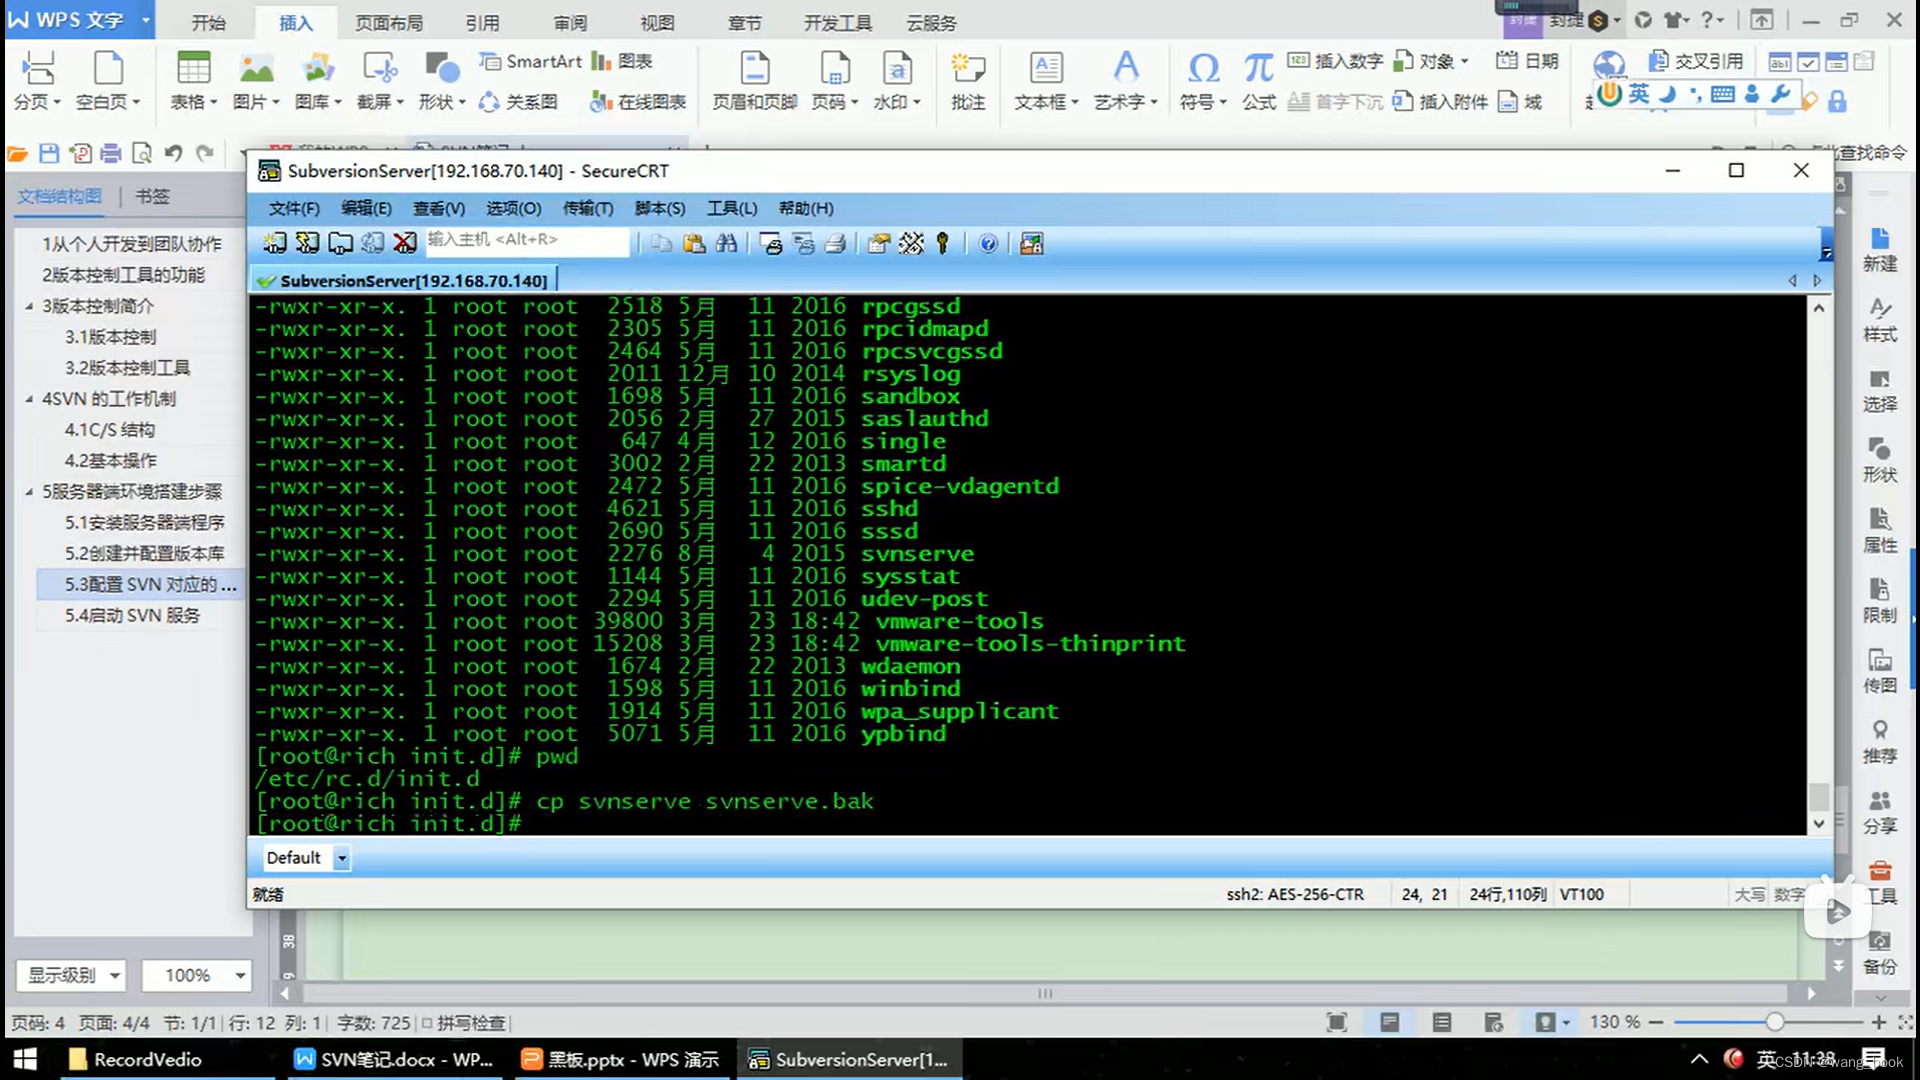Collapse the 3版本控制简介 tree node
Screen dimensions: 1920x1080
coord(29,306)
